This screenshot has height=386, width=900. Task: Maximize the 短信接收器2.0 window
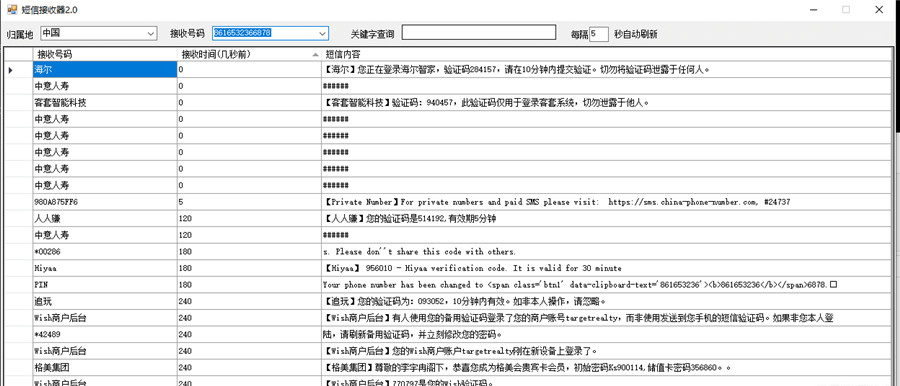tap(845, 9)
